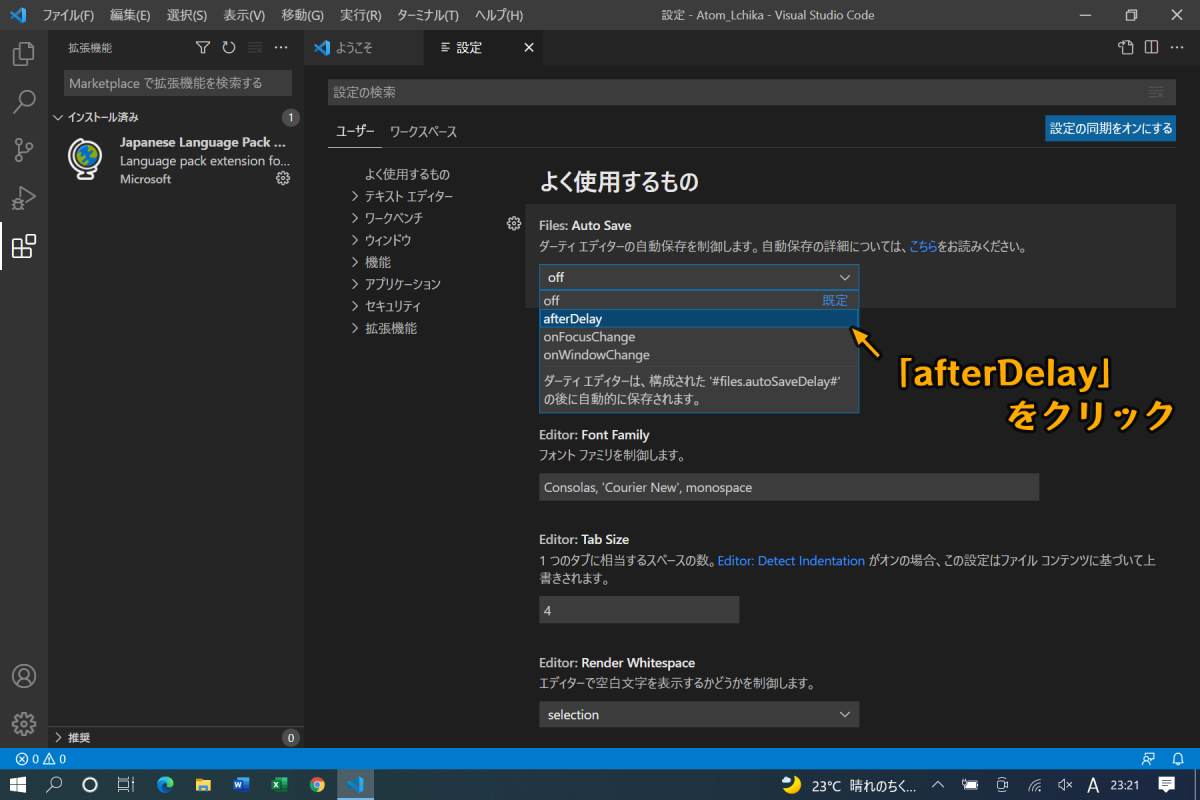Split the editor to the right
This screenshot has height=800, width=1200.
[x=1152, y=48]
